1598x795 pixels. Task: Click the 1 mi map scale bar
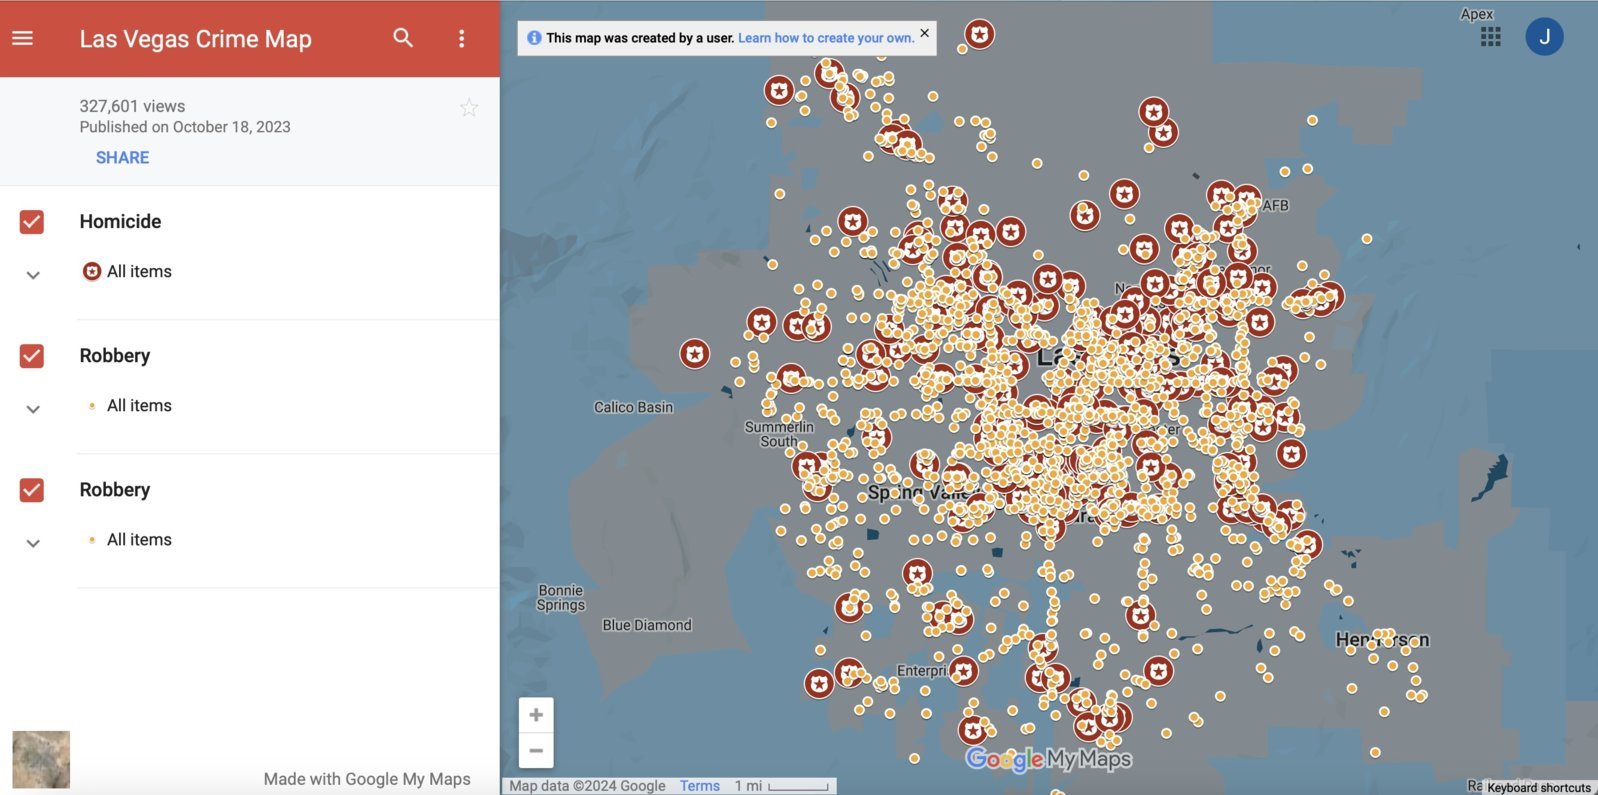[x=783, y=786]
